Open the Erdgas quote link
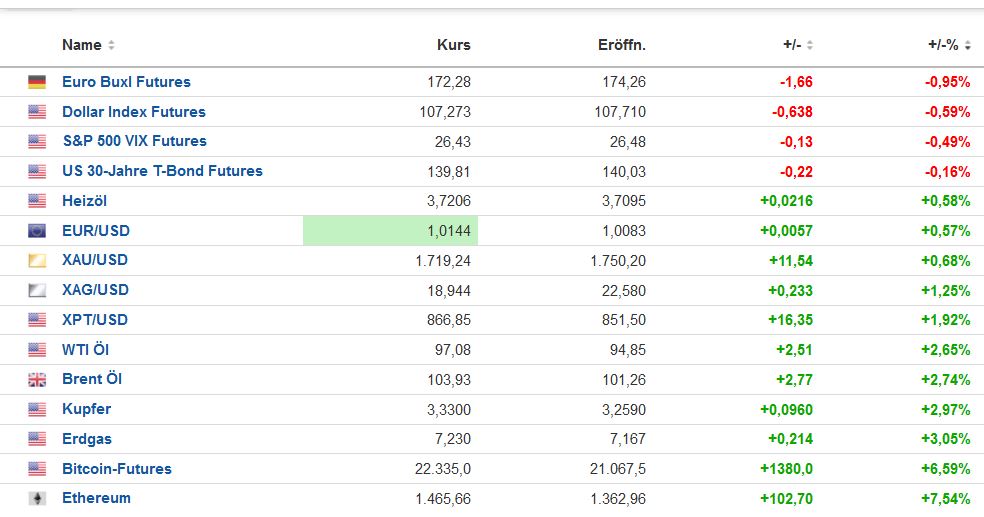This screenshot has height=517, width=984. (x=87, y=439)
